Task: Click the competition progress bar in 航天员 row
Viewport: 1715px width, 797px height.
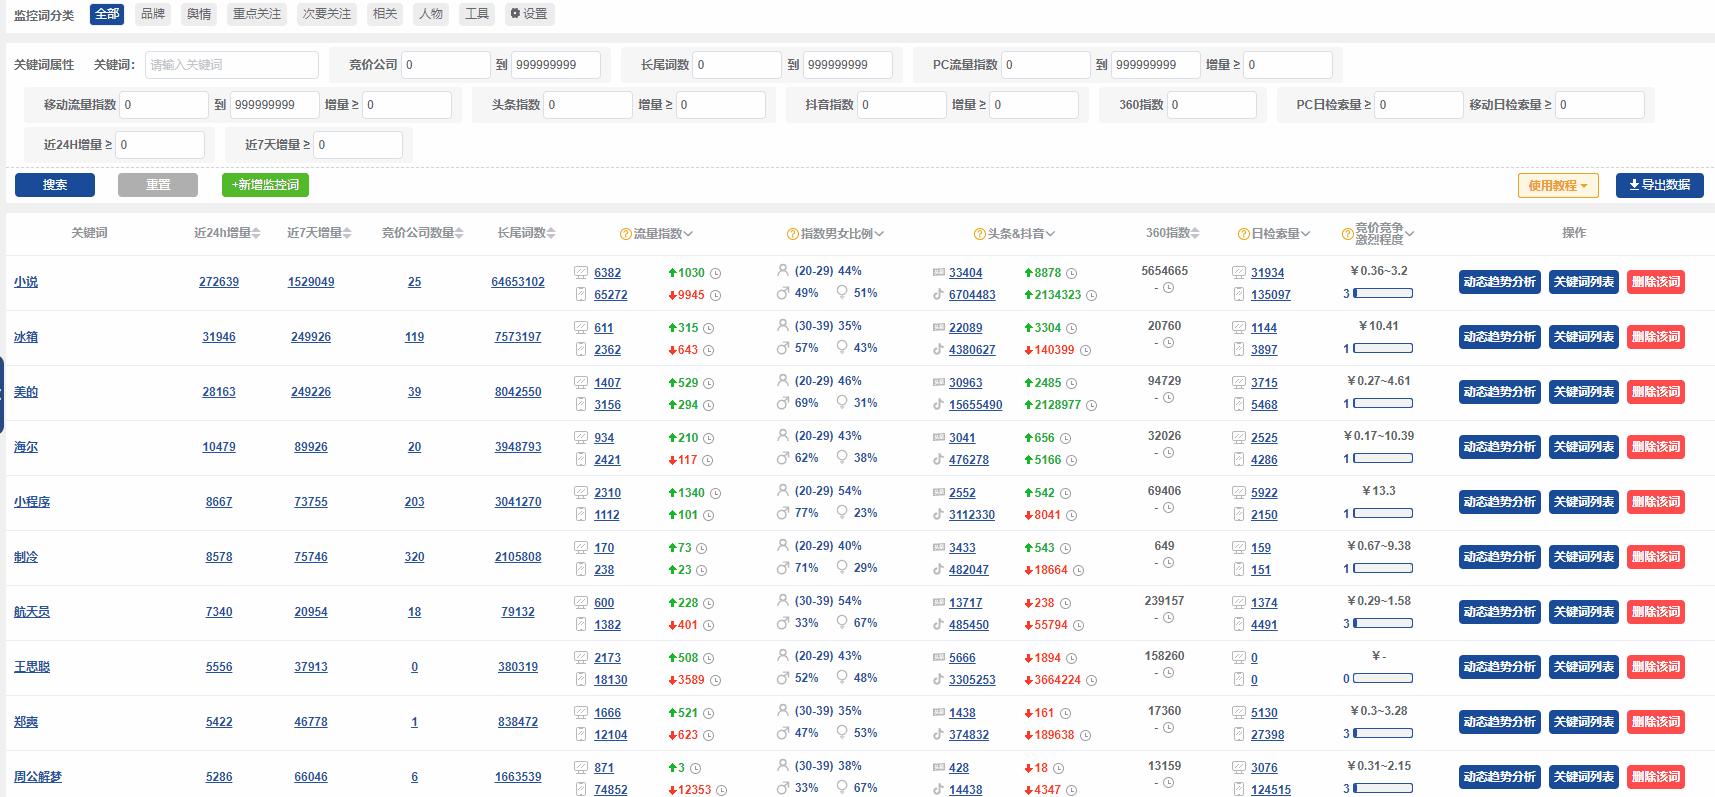Action: [x=1382, y=624]
